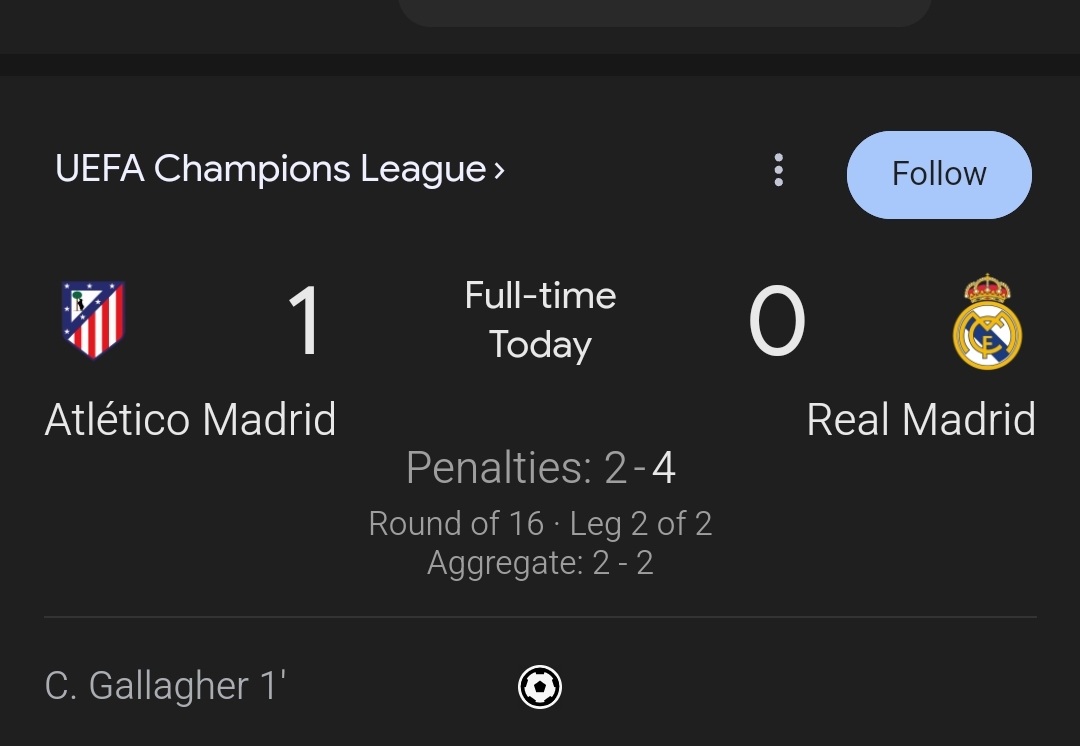The image size is (1080, 746).
Task: Select the Atlético Madrid team name
Action: tap(190, 419)
